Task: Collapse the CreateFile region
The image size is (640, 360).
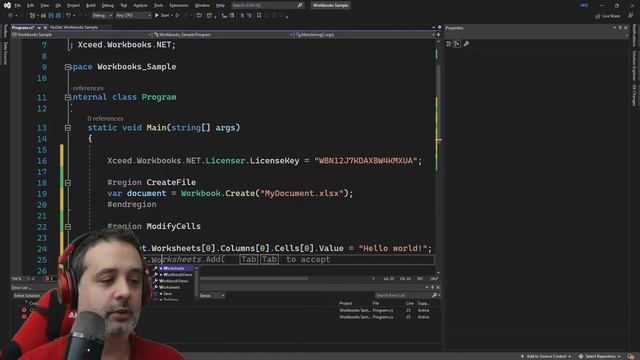Action: (68, 182)
